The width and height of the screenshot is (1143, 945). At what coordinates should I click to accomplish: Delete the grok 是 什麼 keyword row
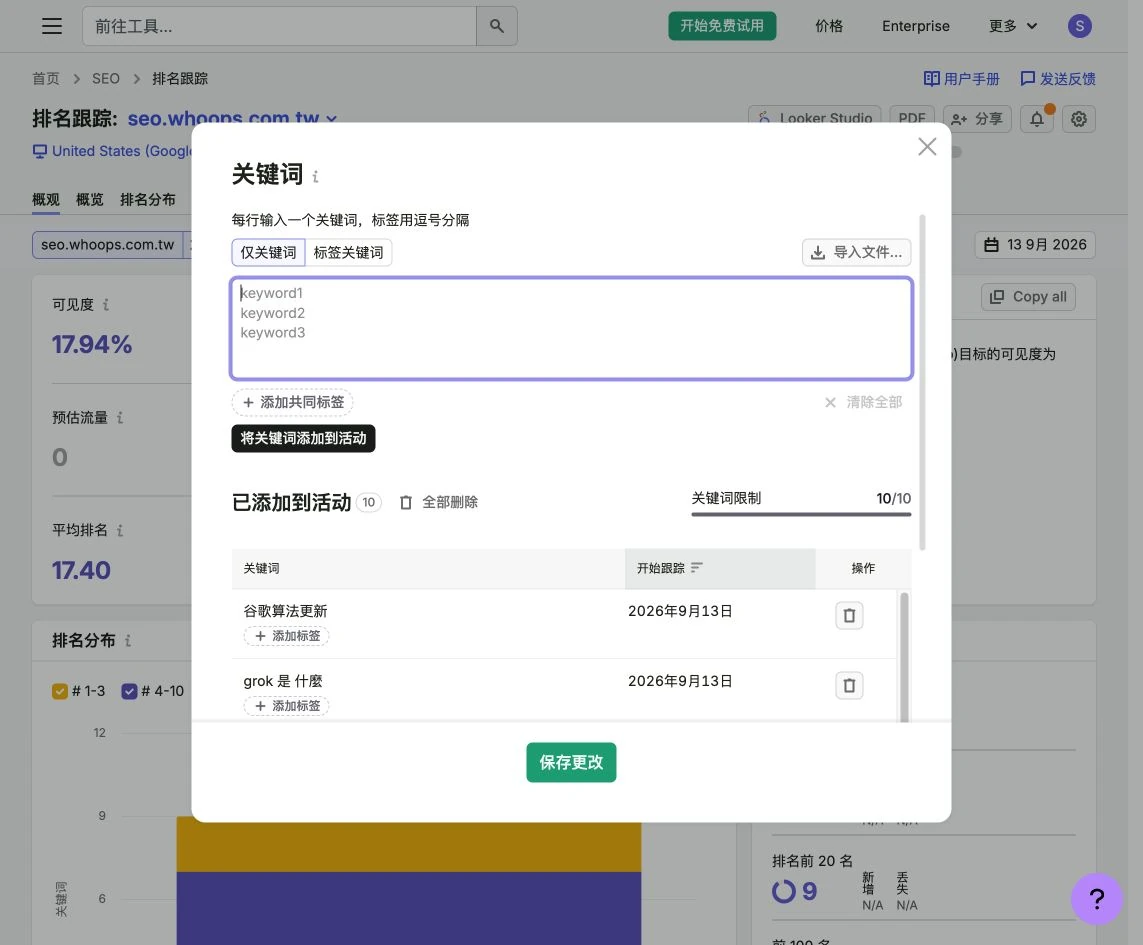[849, 685]
